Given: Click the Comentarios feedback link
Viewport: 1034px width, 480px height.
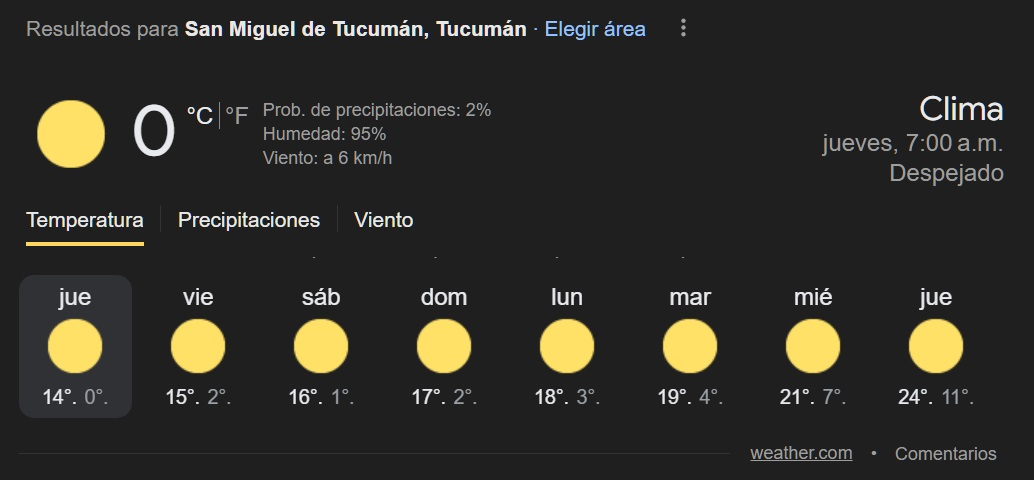Looking at the screenshot, I should [945, 453].
